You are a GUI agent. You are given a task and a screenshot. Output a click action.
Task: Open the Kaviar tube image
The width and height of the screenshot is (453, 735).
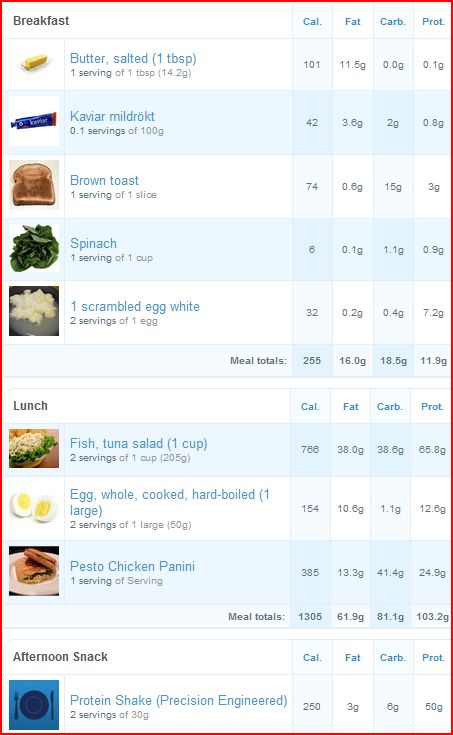click(x=34, y=121)
